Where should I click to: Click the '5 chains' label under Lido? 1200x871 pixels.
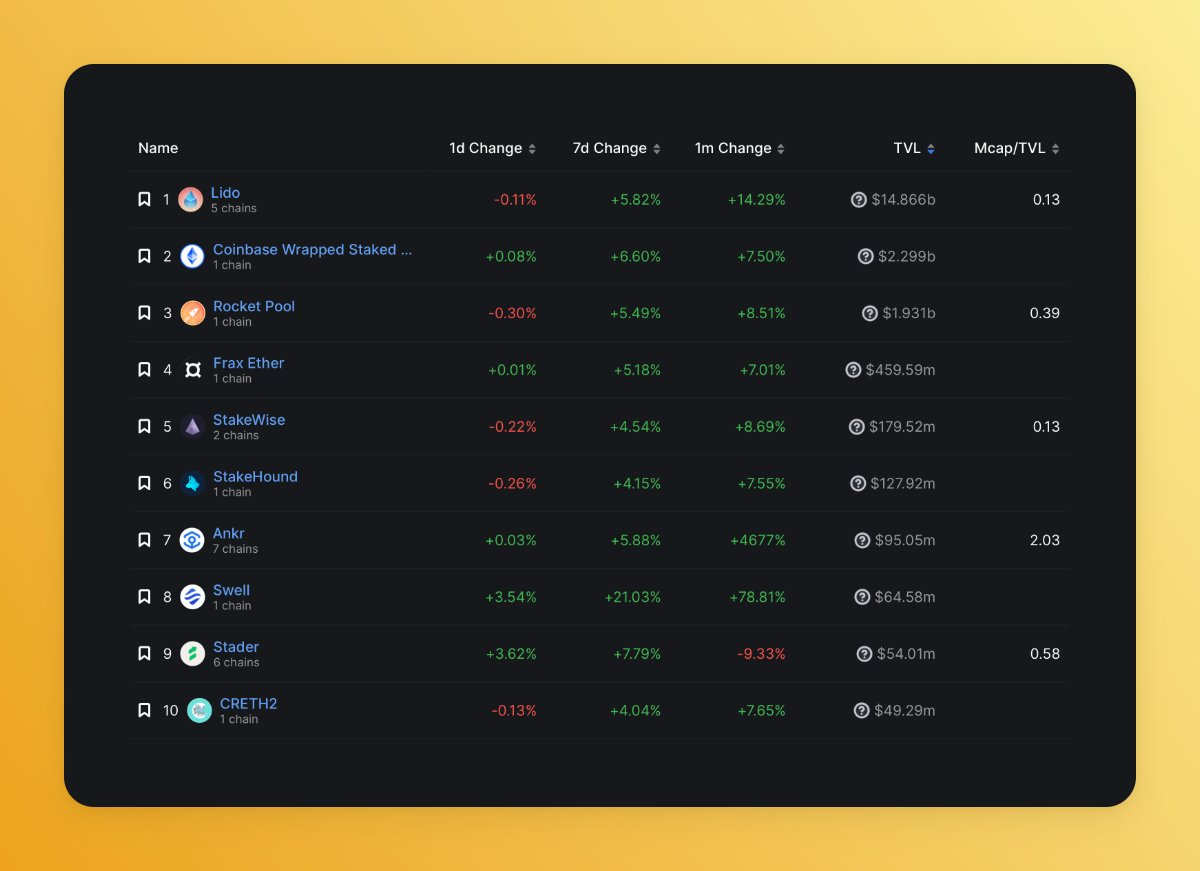pyautogui.click(x=234, y=208)
